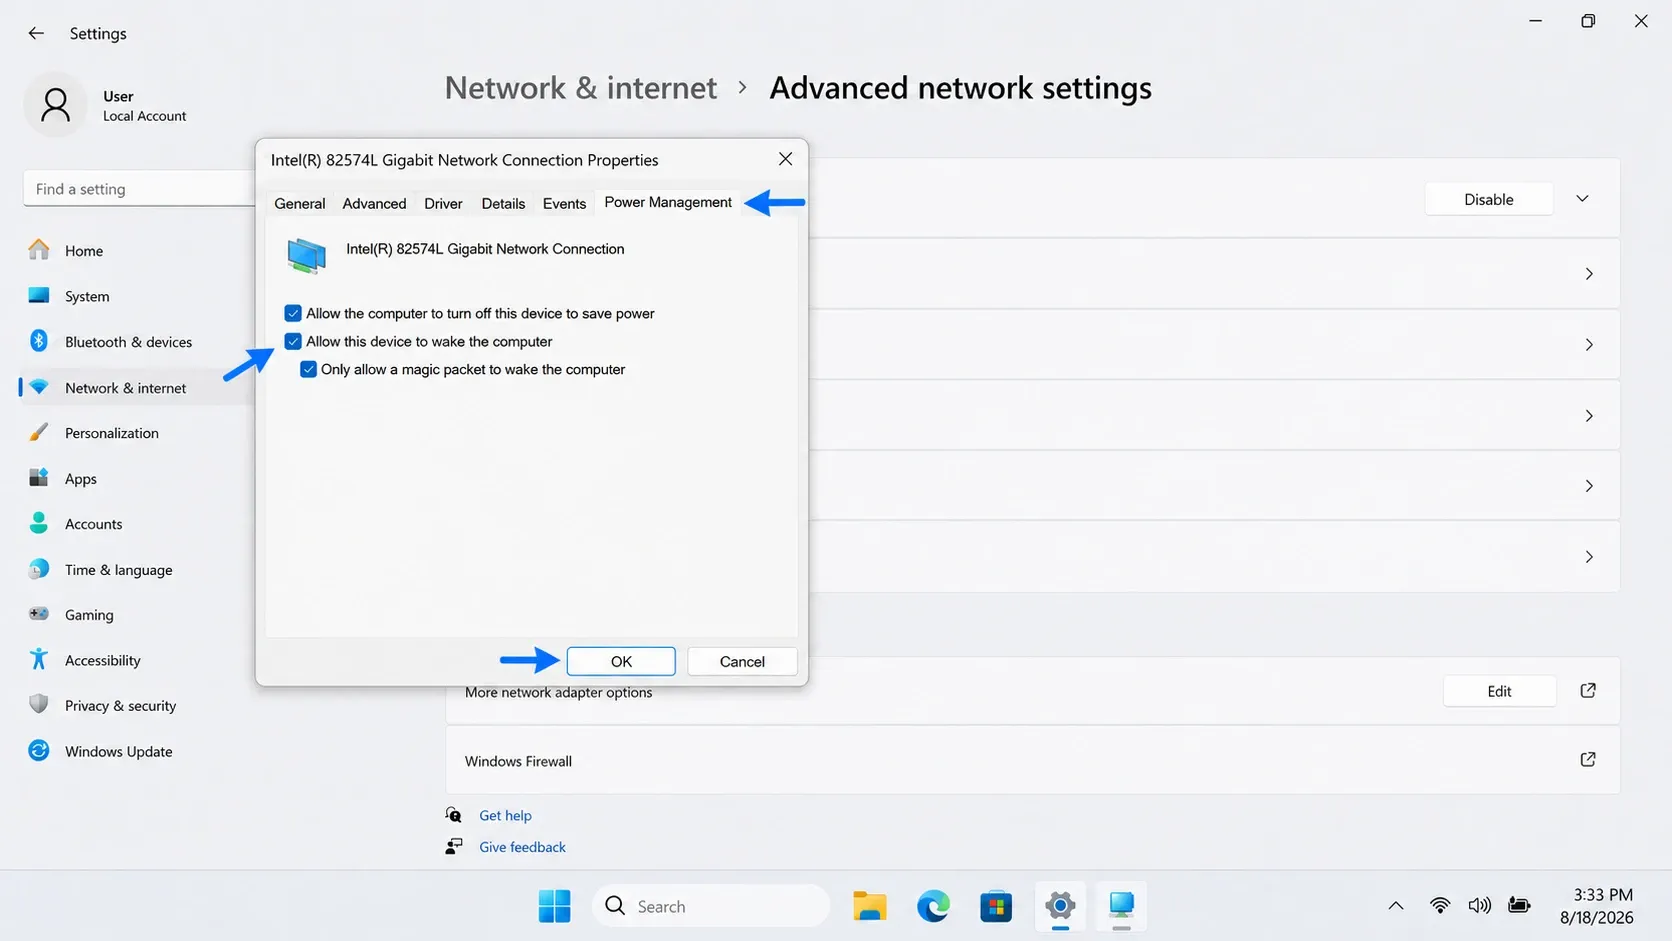Show hidden icons in system tray
This screenshot has height=941, width=1672.
point(1396,906)
